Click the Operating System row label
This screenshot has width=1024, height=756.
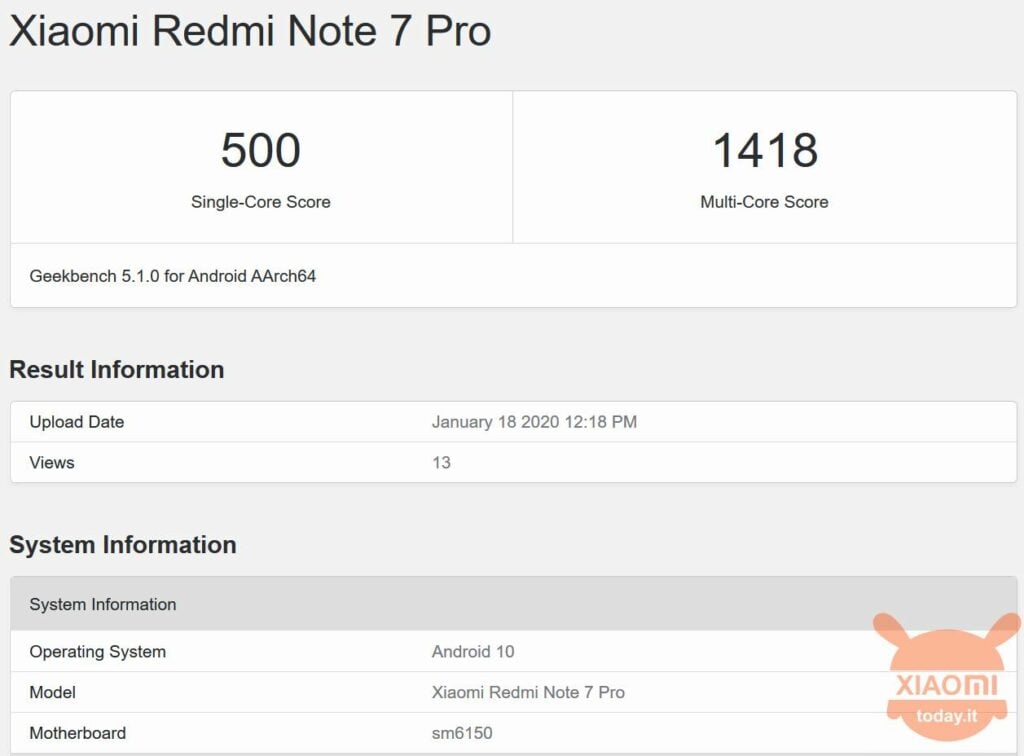click(97, 652)
